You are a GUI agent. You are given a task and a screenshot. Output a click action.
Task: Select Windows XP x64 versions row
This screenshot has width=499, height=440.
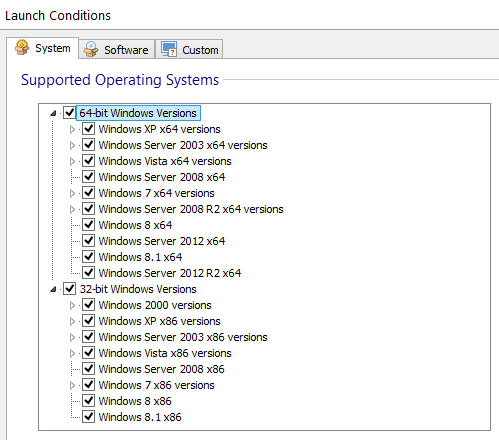click(x=160, y=129)
